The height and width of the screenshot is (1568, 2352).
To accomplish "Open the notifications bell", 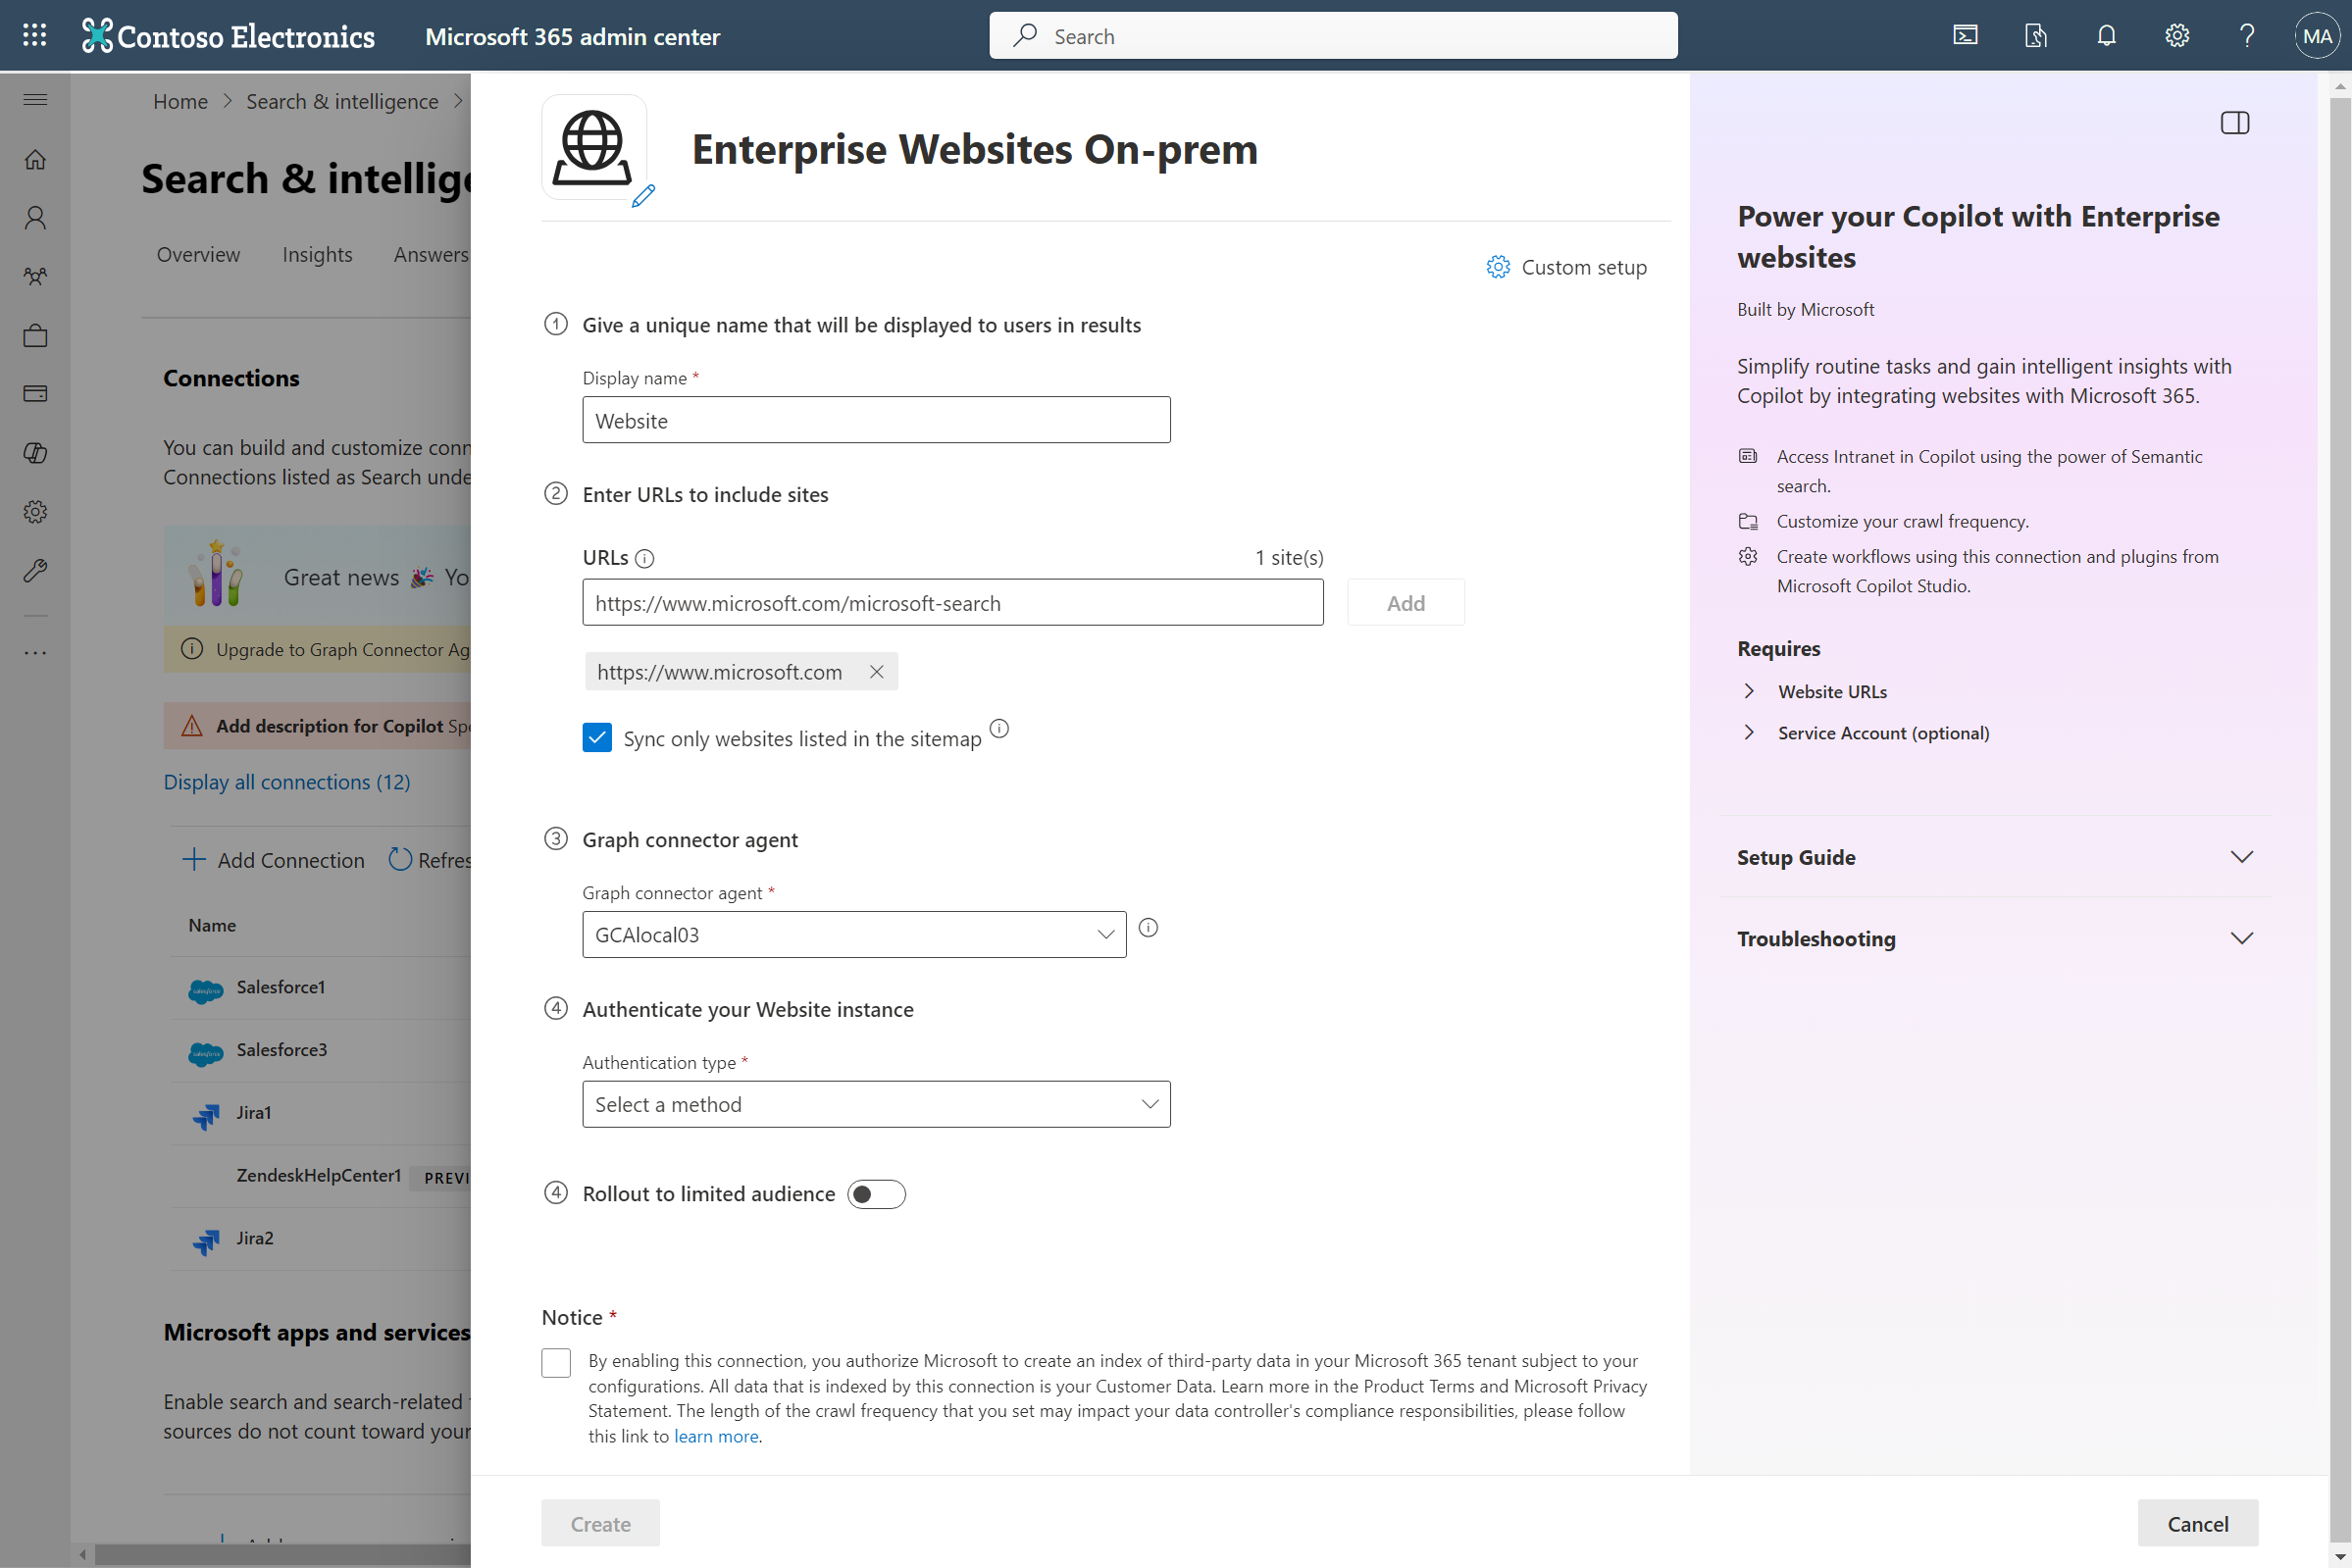I will 2106,35.
